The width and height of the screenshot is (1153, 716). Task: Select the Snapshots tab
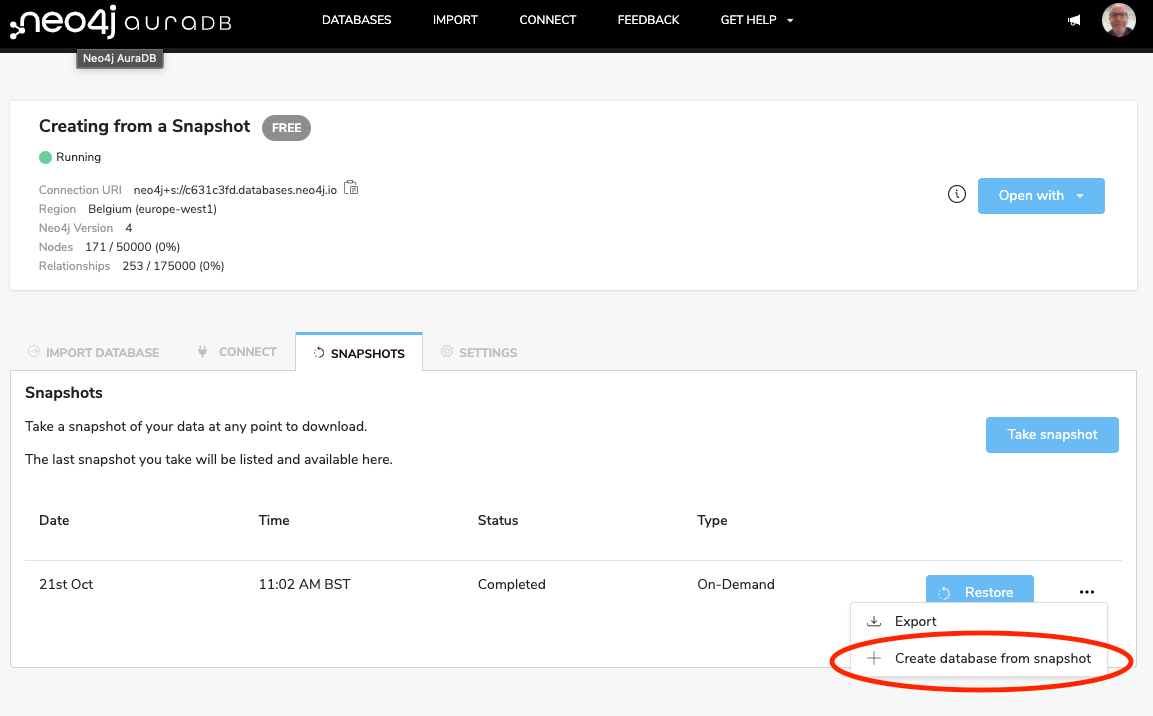pos(359,353)
